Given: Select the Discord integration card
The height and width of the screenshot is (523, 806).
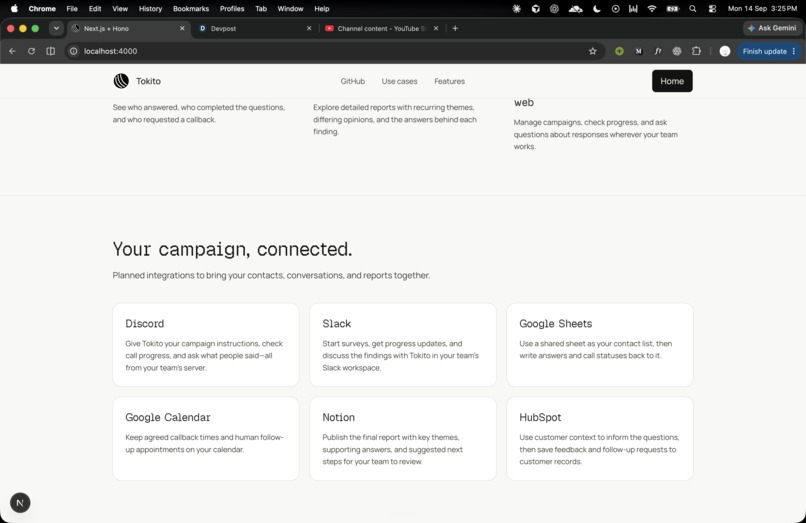Looking at the screenshot, I should (206, 345).
